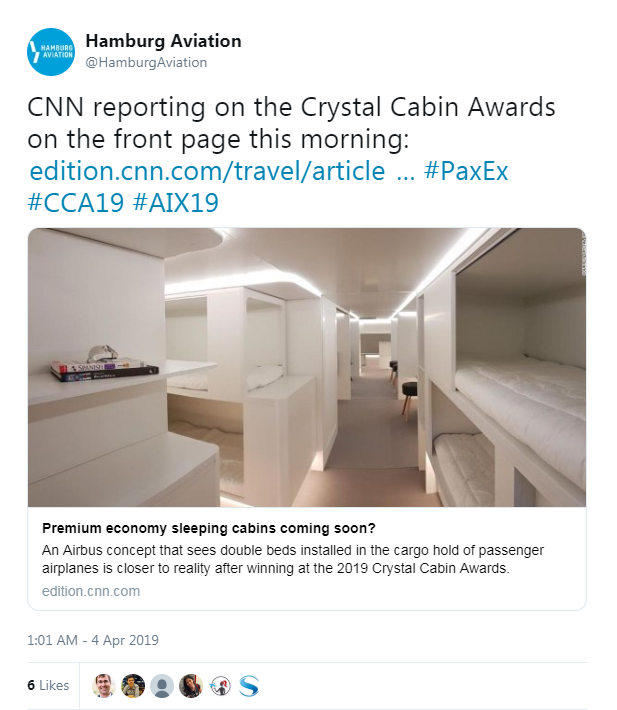This screenshot has height=710, width=617.
Task: Open the gray default liker avatar
Action: [162, 686]
